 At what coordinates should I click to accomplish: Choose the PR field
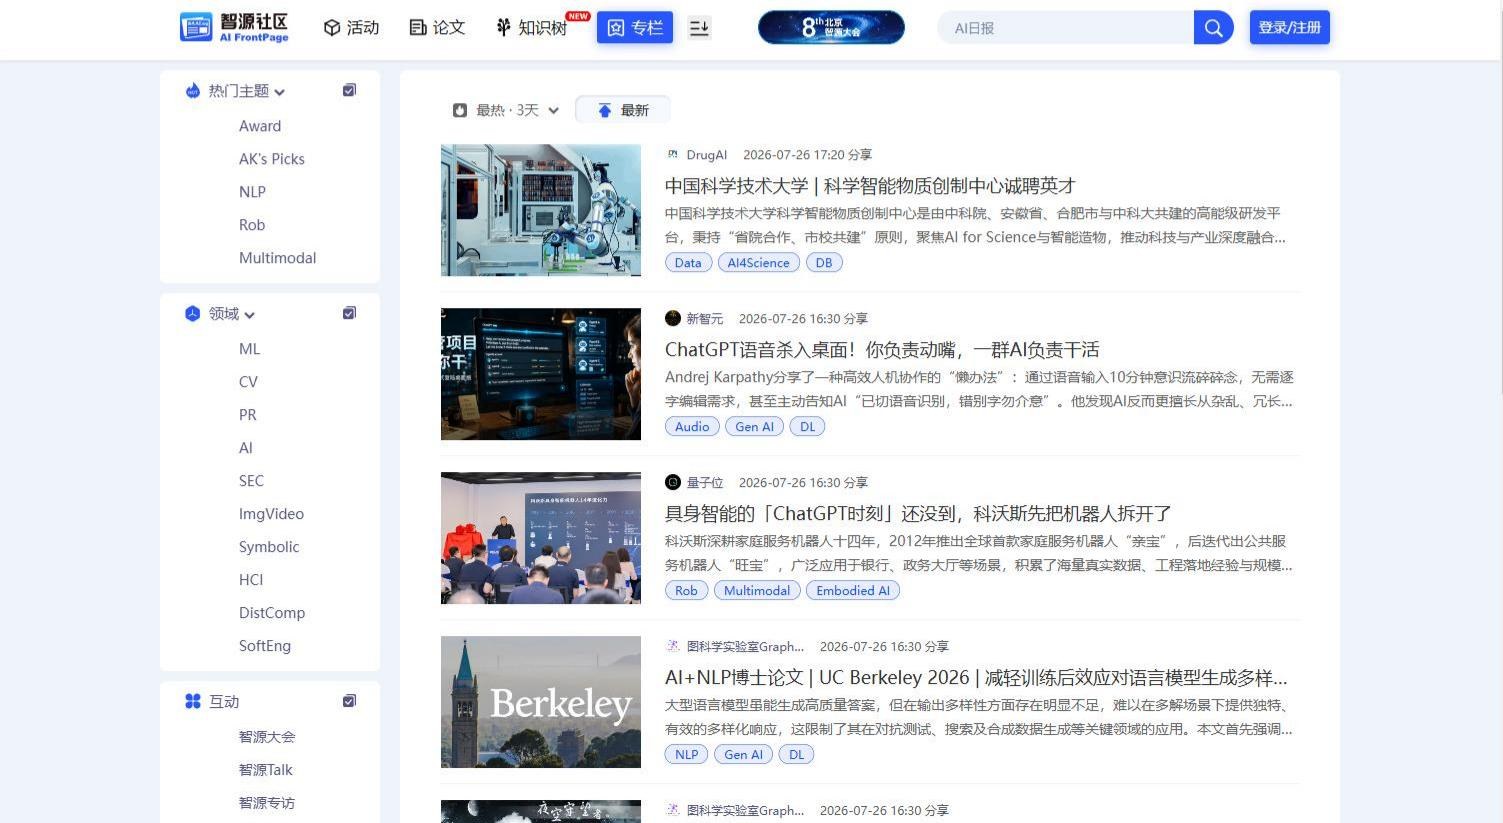(248, 415)
